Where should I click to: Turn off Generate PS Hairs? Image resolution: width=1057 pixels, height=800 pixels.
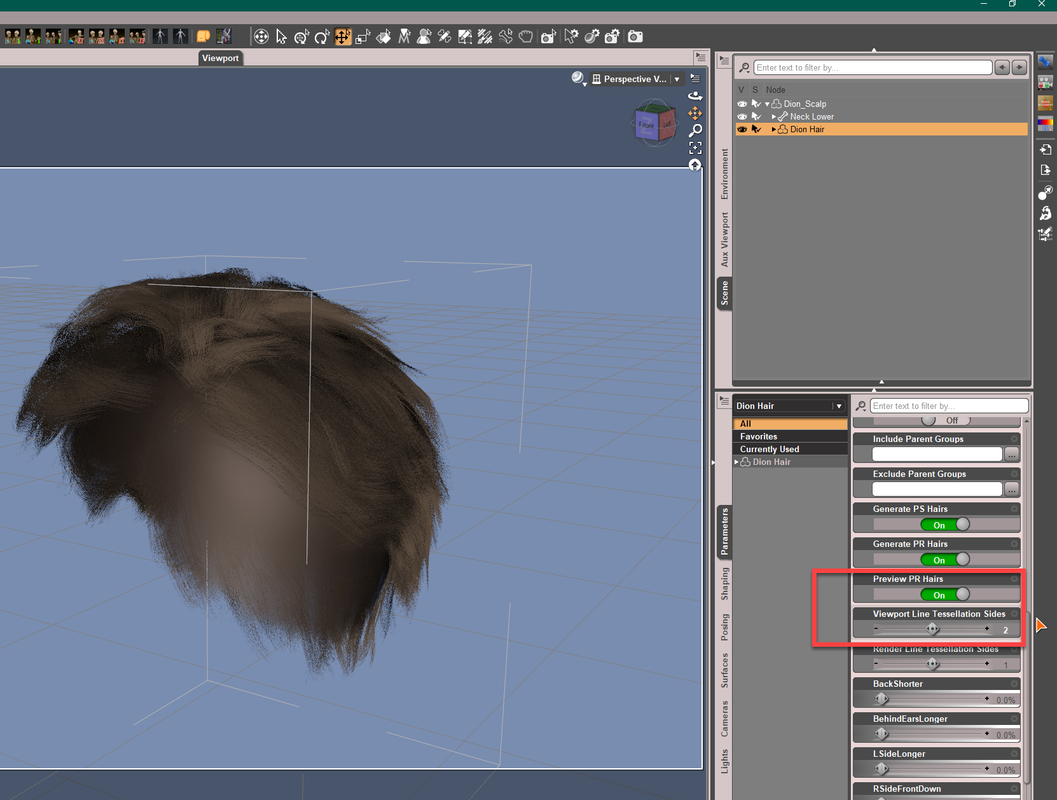tap(946, 525)
